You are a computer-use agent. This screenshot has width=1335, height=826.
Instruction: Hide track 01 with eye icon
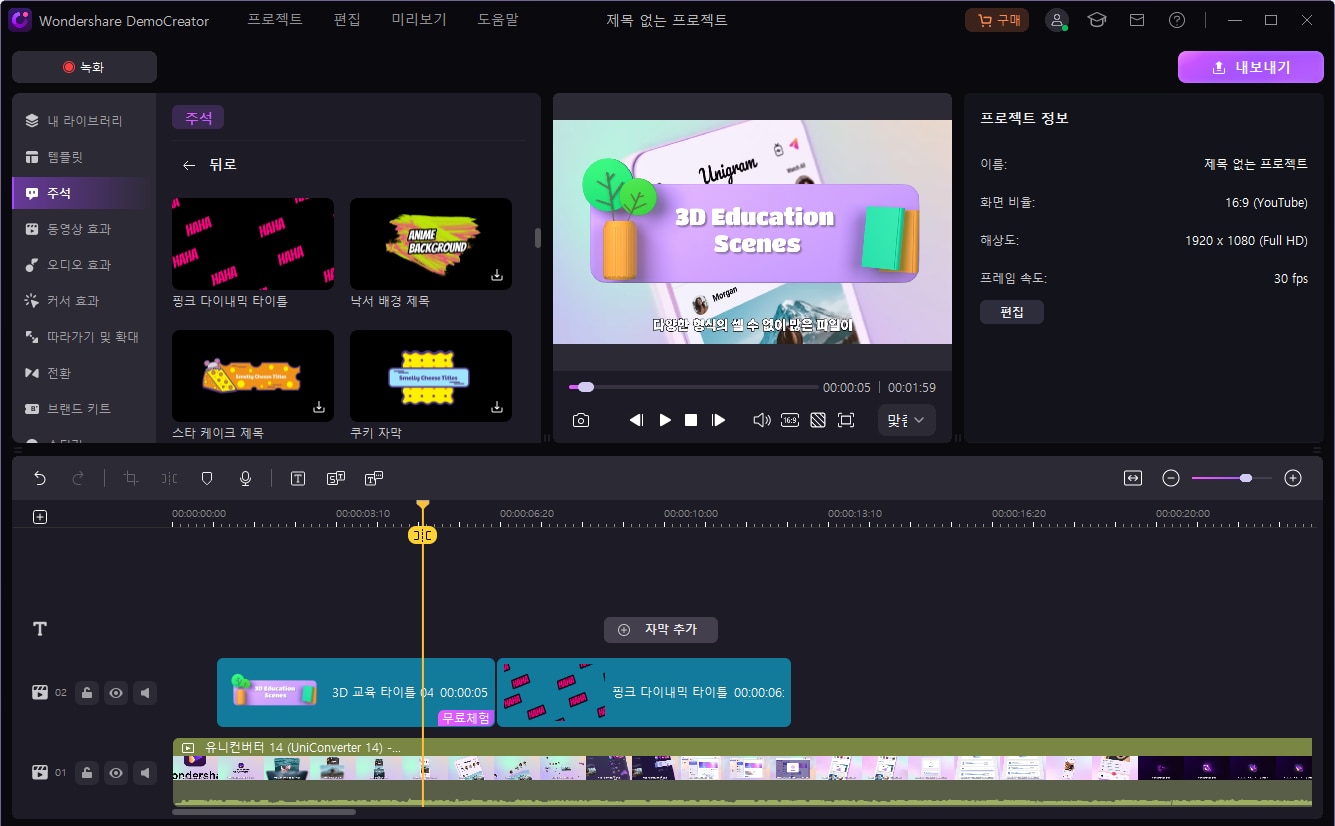[x=117, y=772]
